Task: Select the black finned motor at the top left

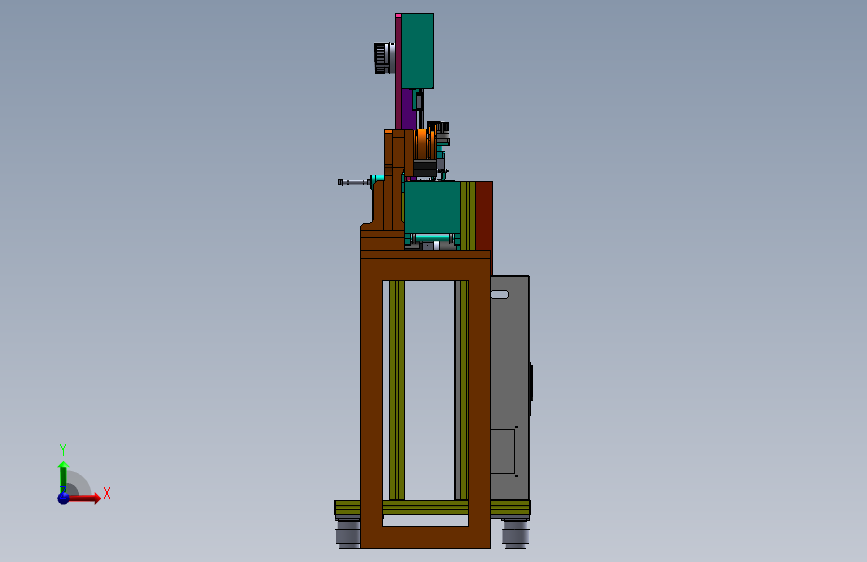Action: 382,58
